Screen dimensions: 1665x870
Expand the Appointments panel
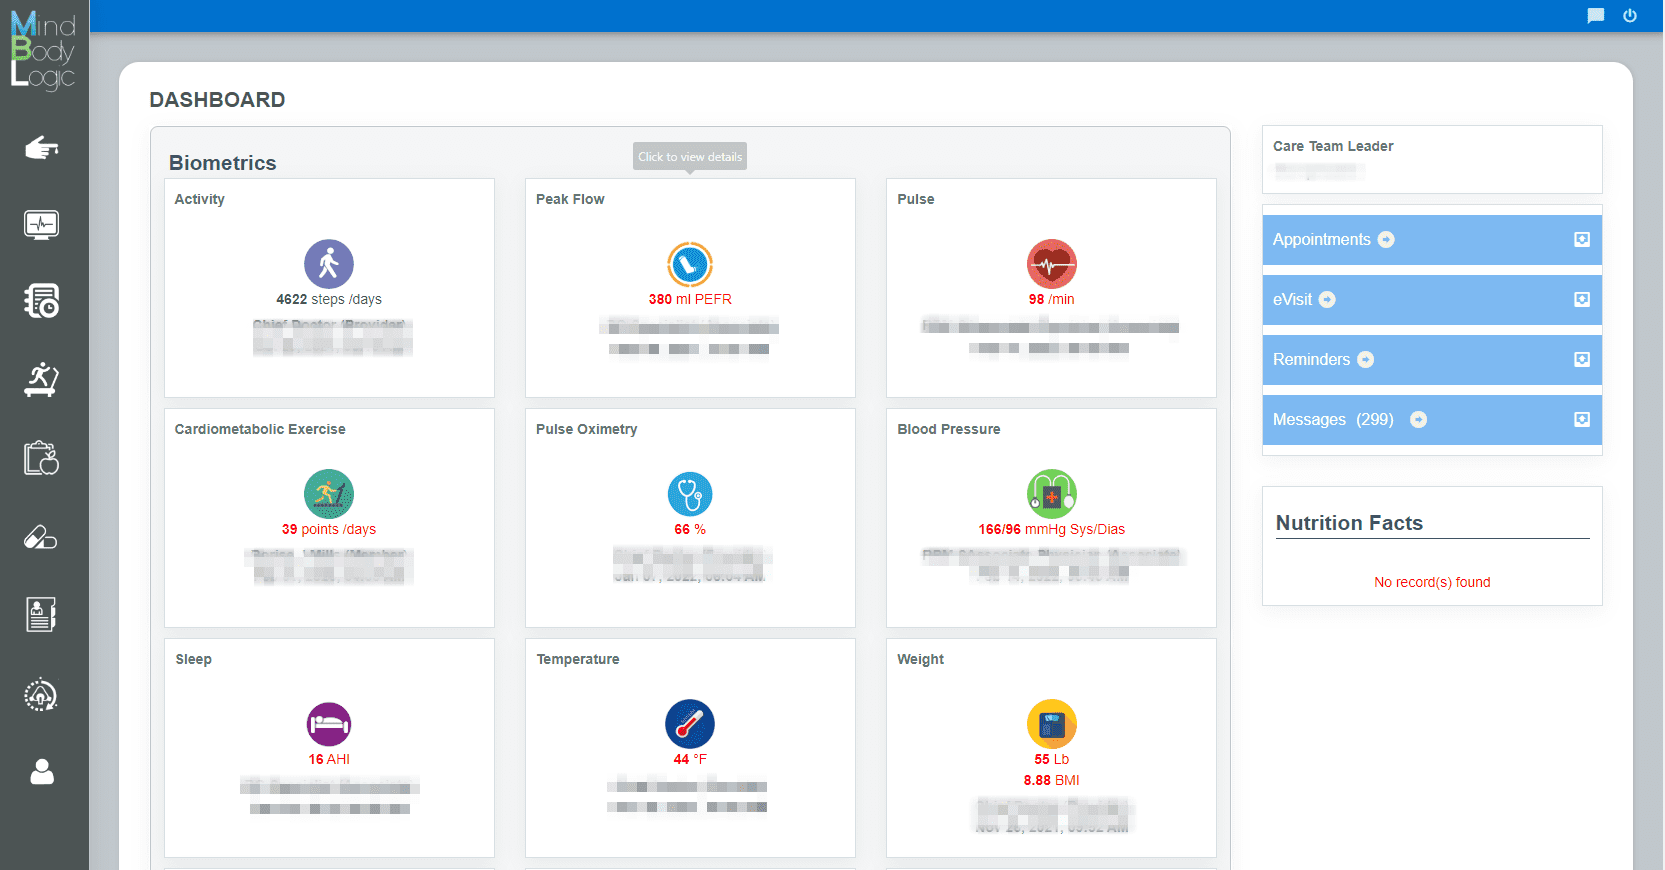pos(1582,239)
